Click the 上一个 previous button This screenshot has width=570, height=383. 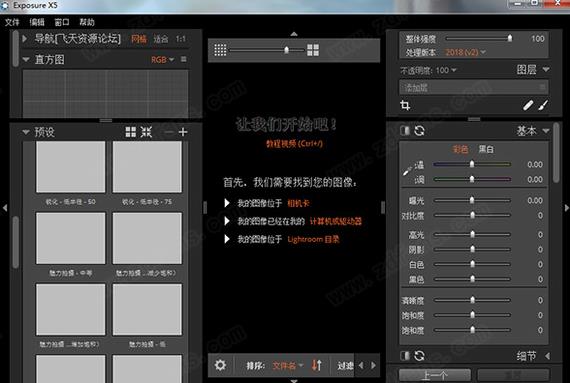(x=435, y=376)
